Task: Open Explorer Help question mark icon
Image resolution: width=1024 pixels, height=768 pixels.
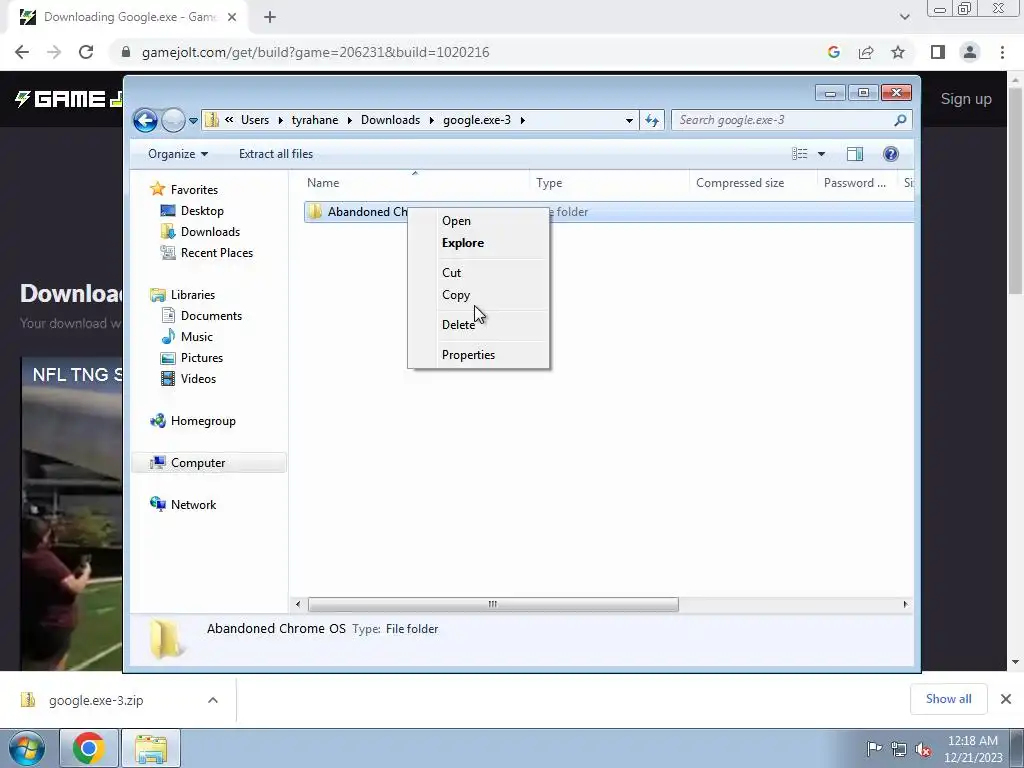Action: [891, 154]
